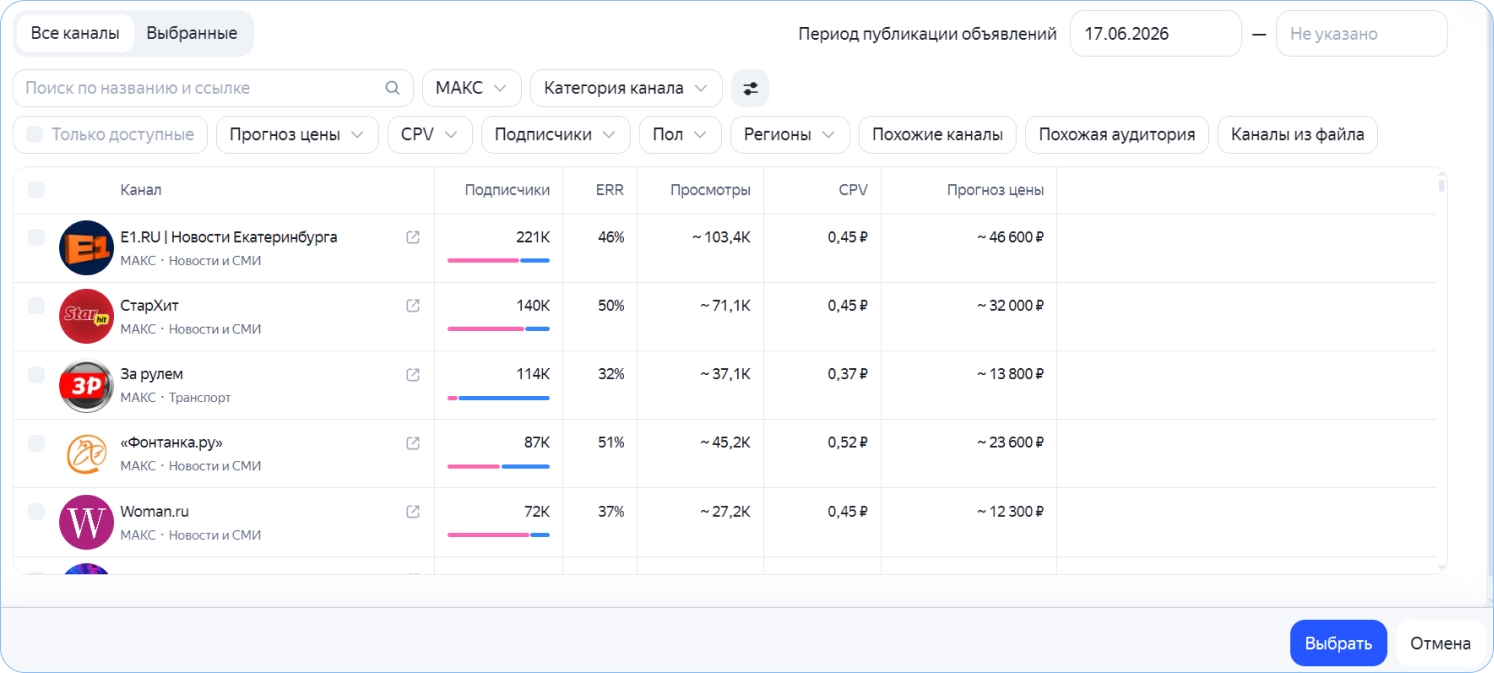Open E1.RU channel external link icon
The width and height of the screenshot is (1494, 673).
coord(413,237)
